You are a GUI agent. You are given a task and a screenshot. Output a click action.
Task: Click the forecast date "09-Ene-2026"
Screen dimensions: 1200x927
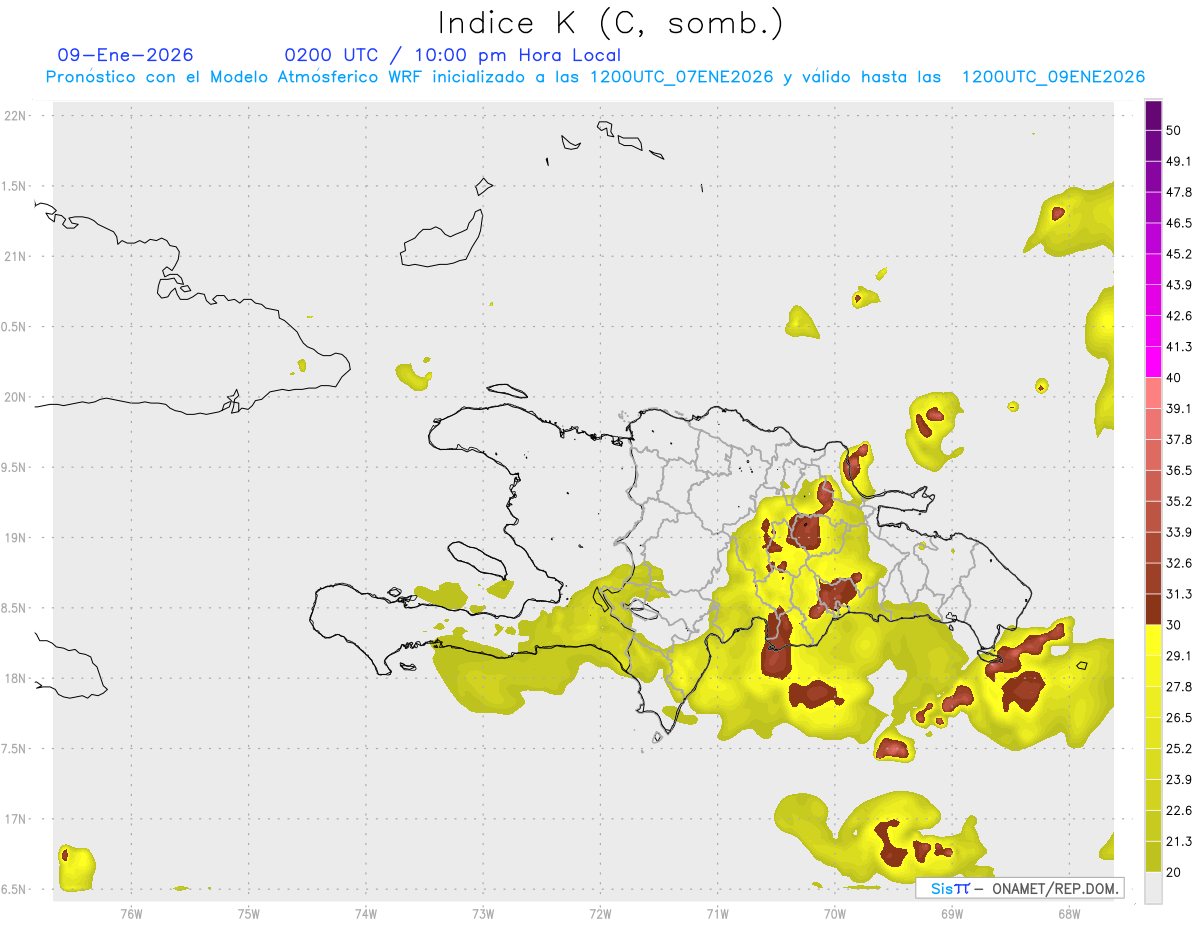pyautogui.click(x=125, y=55)
